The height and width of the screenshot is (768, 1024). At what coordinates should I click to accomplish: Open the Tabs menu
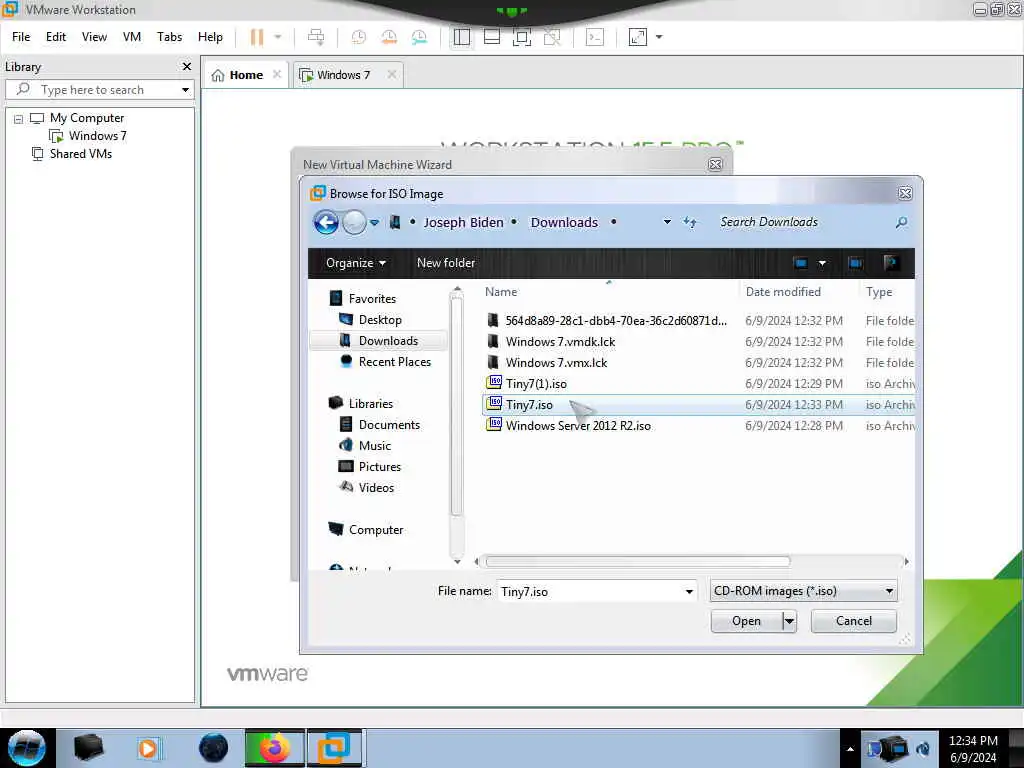click(x=169, y=37)
